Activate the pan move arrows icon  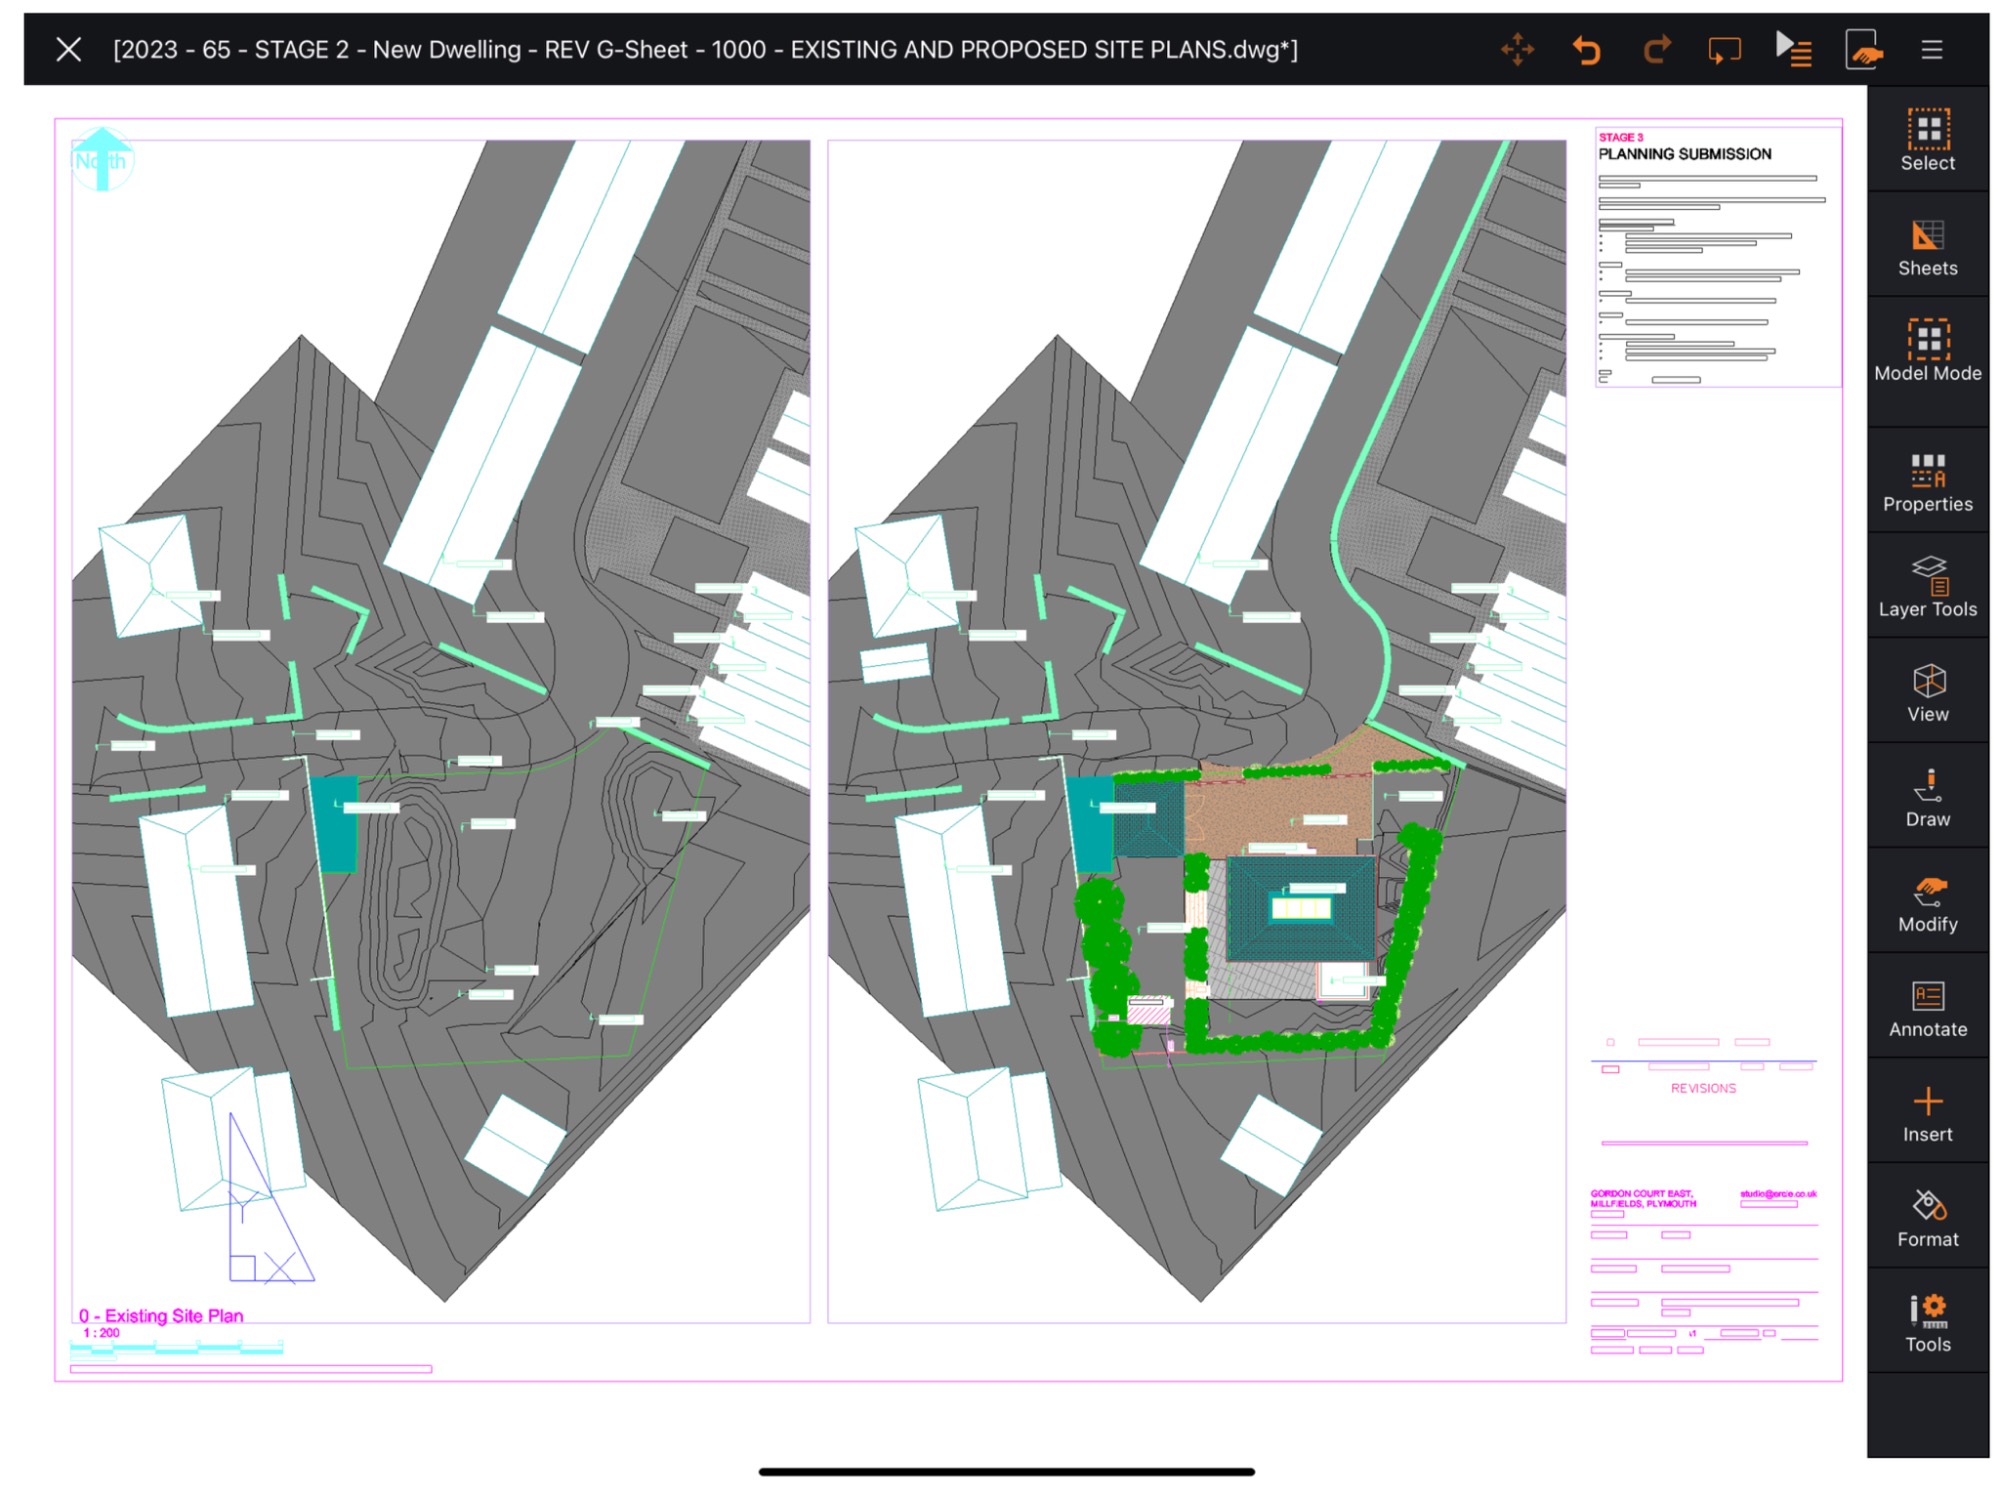(1517, 49)
